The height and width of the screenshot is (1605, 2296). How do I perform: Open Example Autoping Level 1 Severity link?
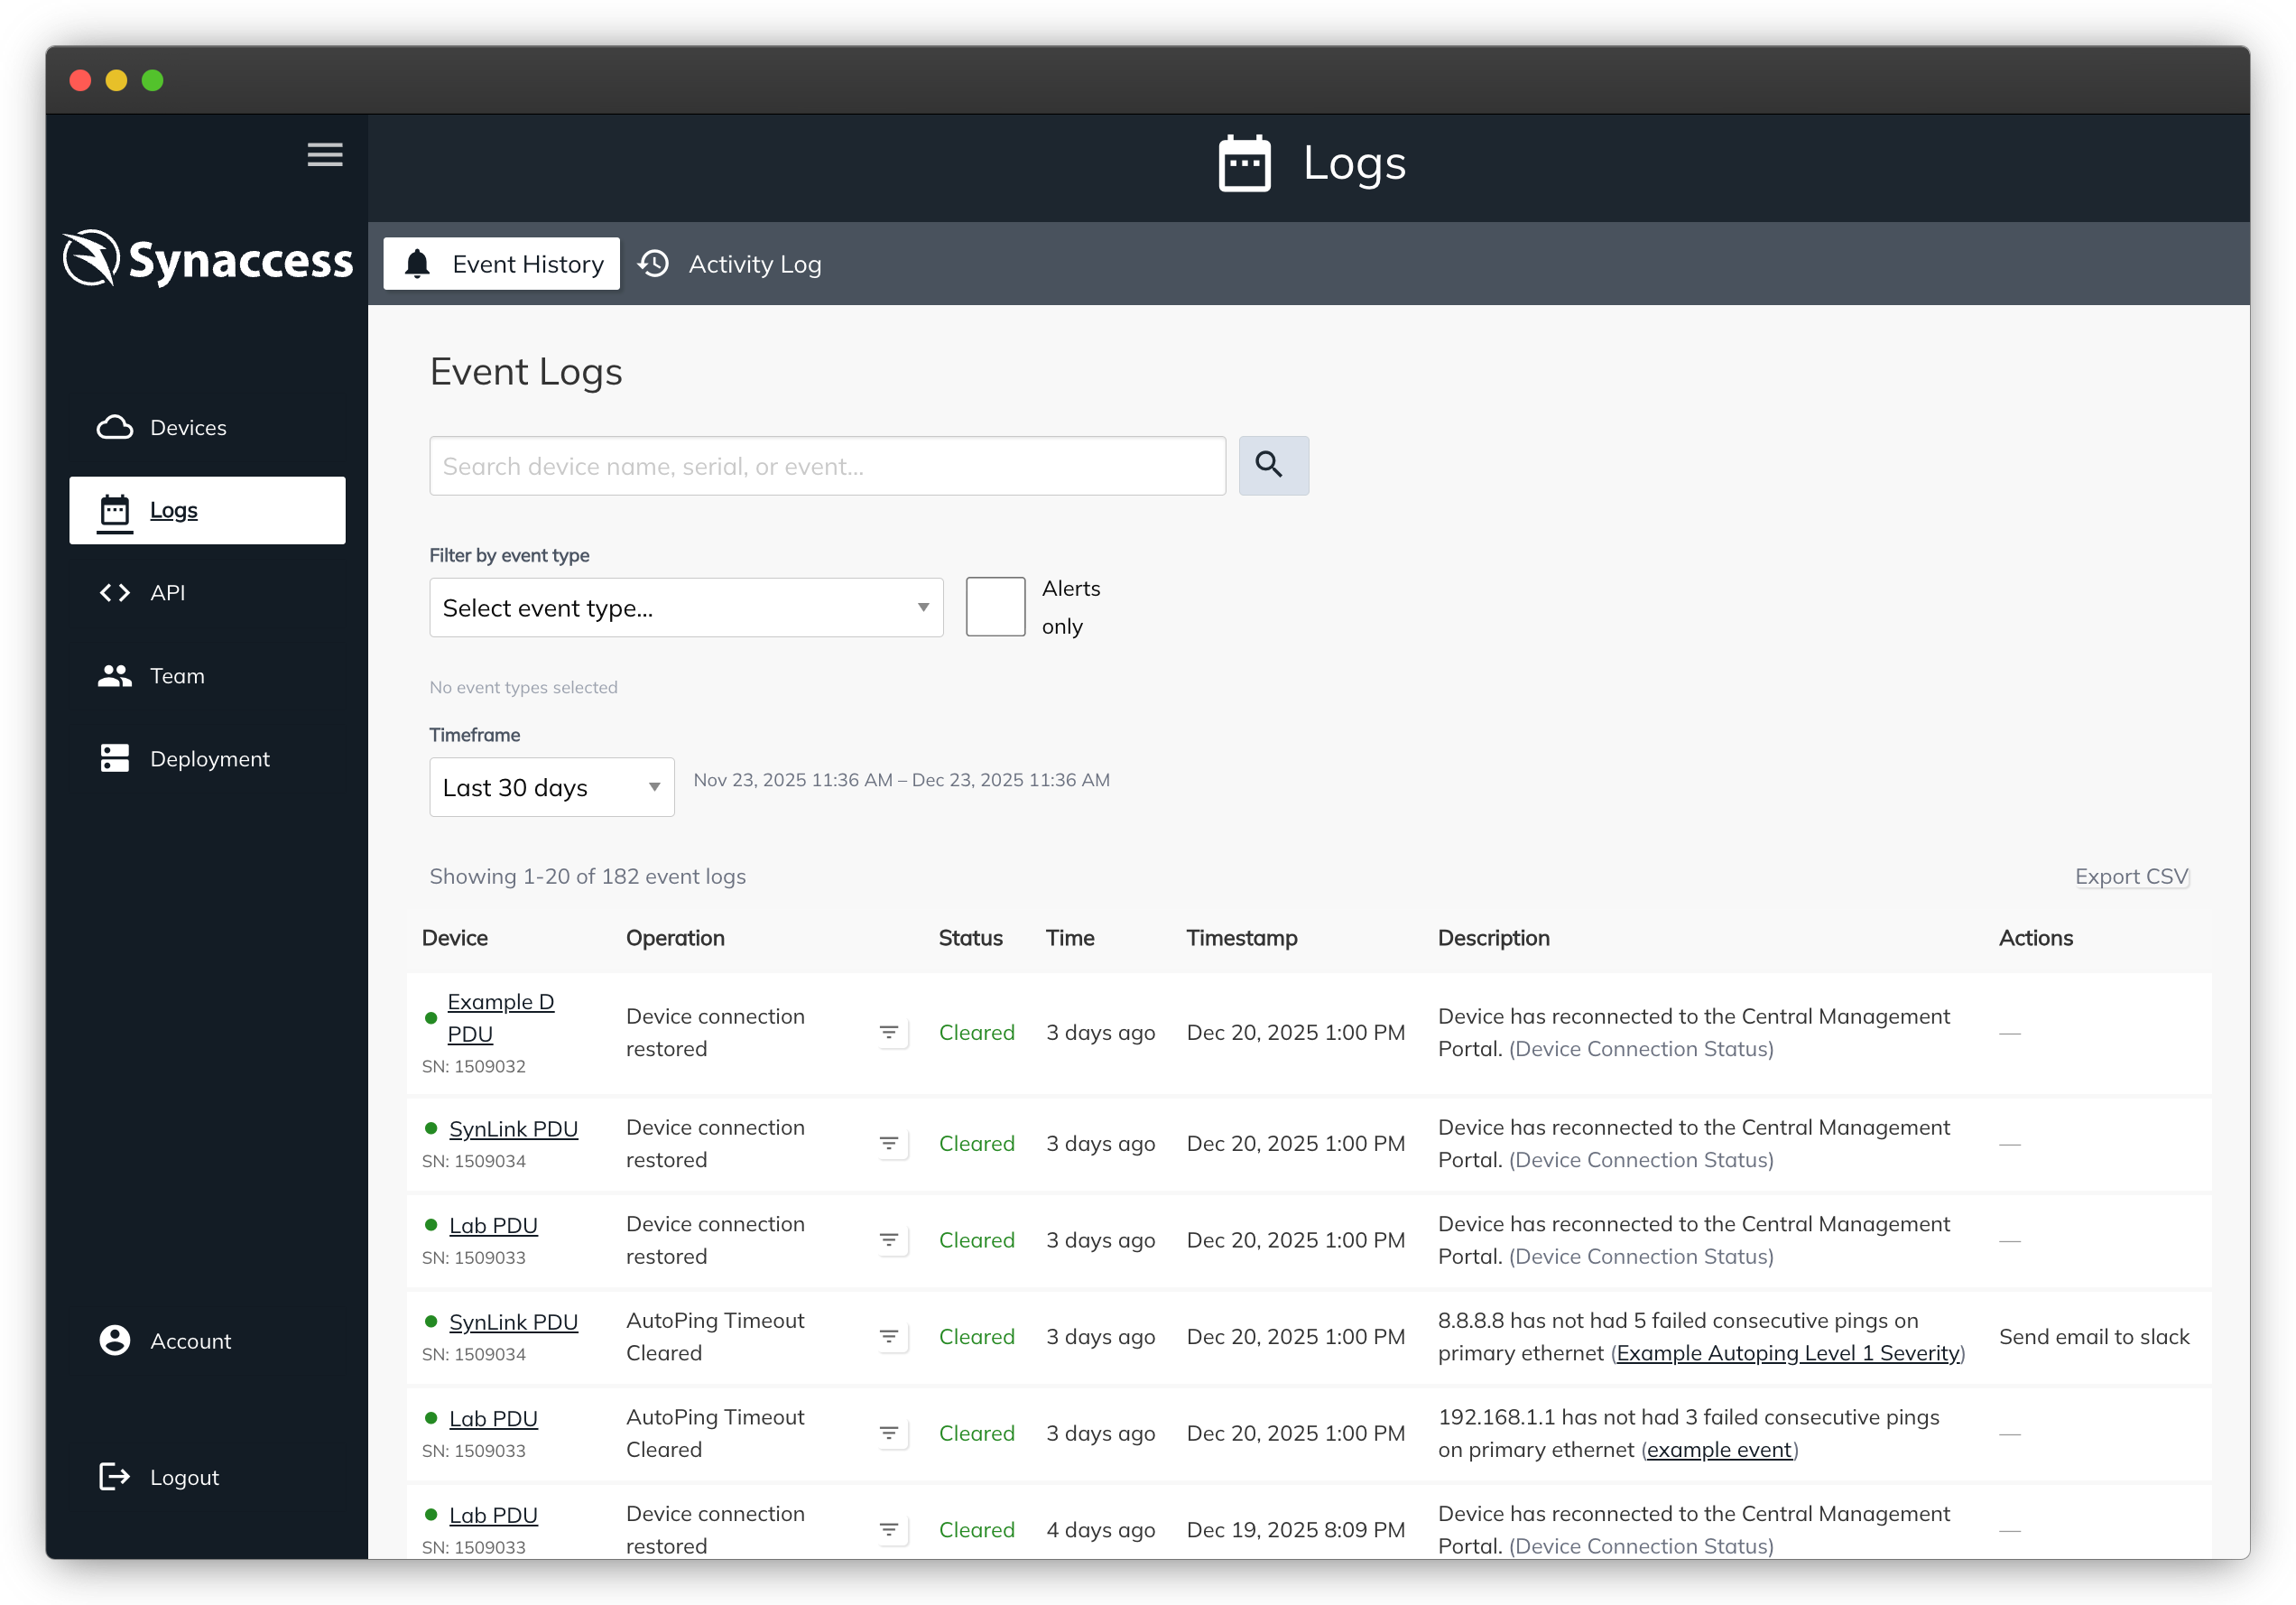coord(1787,1353)
